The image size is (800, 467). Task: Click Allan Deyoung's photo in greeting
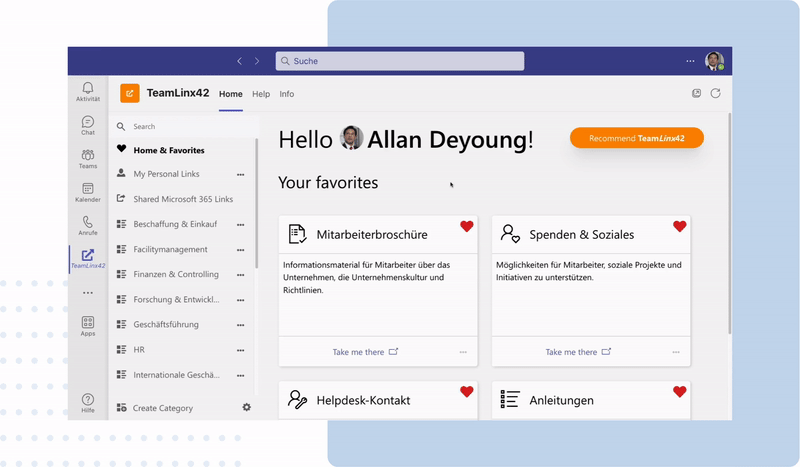click(352, 138)
